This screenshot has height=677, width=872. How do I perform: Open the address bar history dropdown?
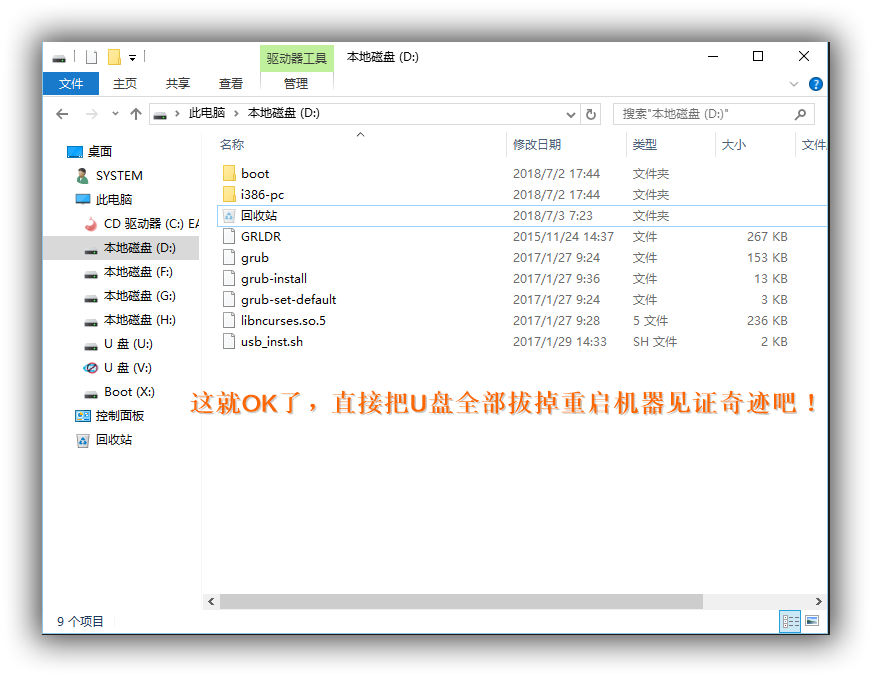[571, 115]
